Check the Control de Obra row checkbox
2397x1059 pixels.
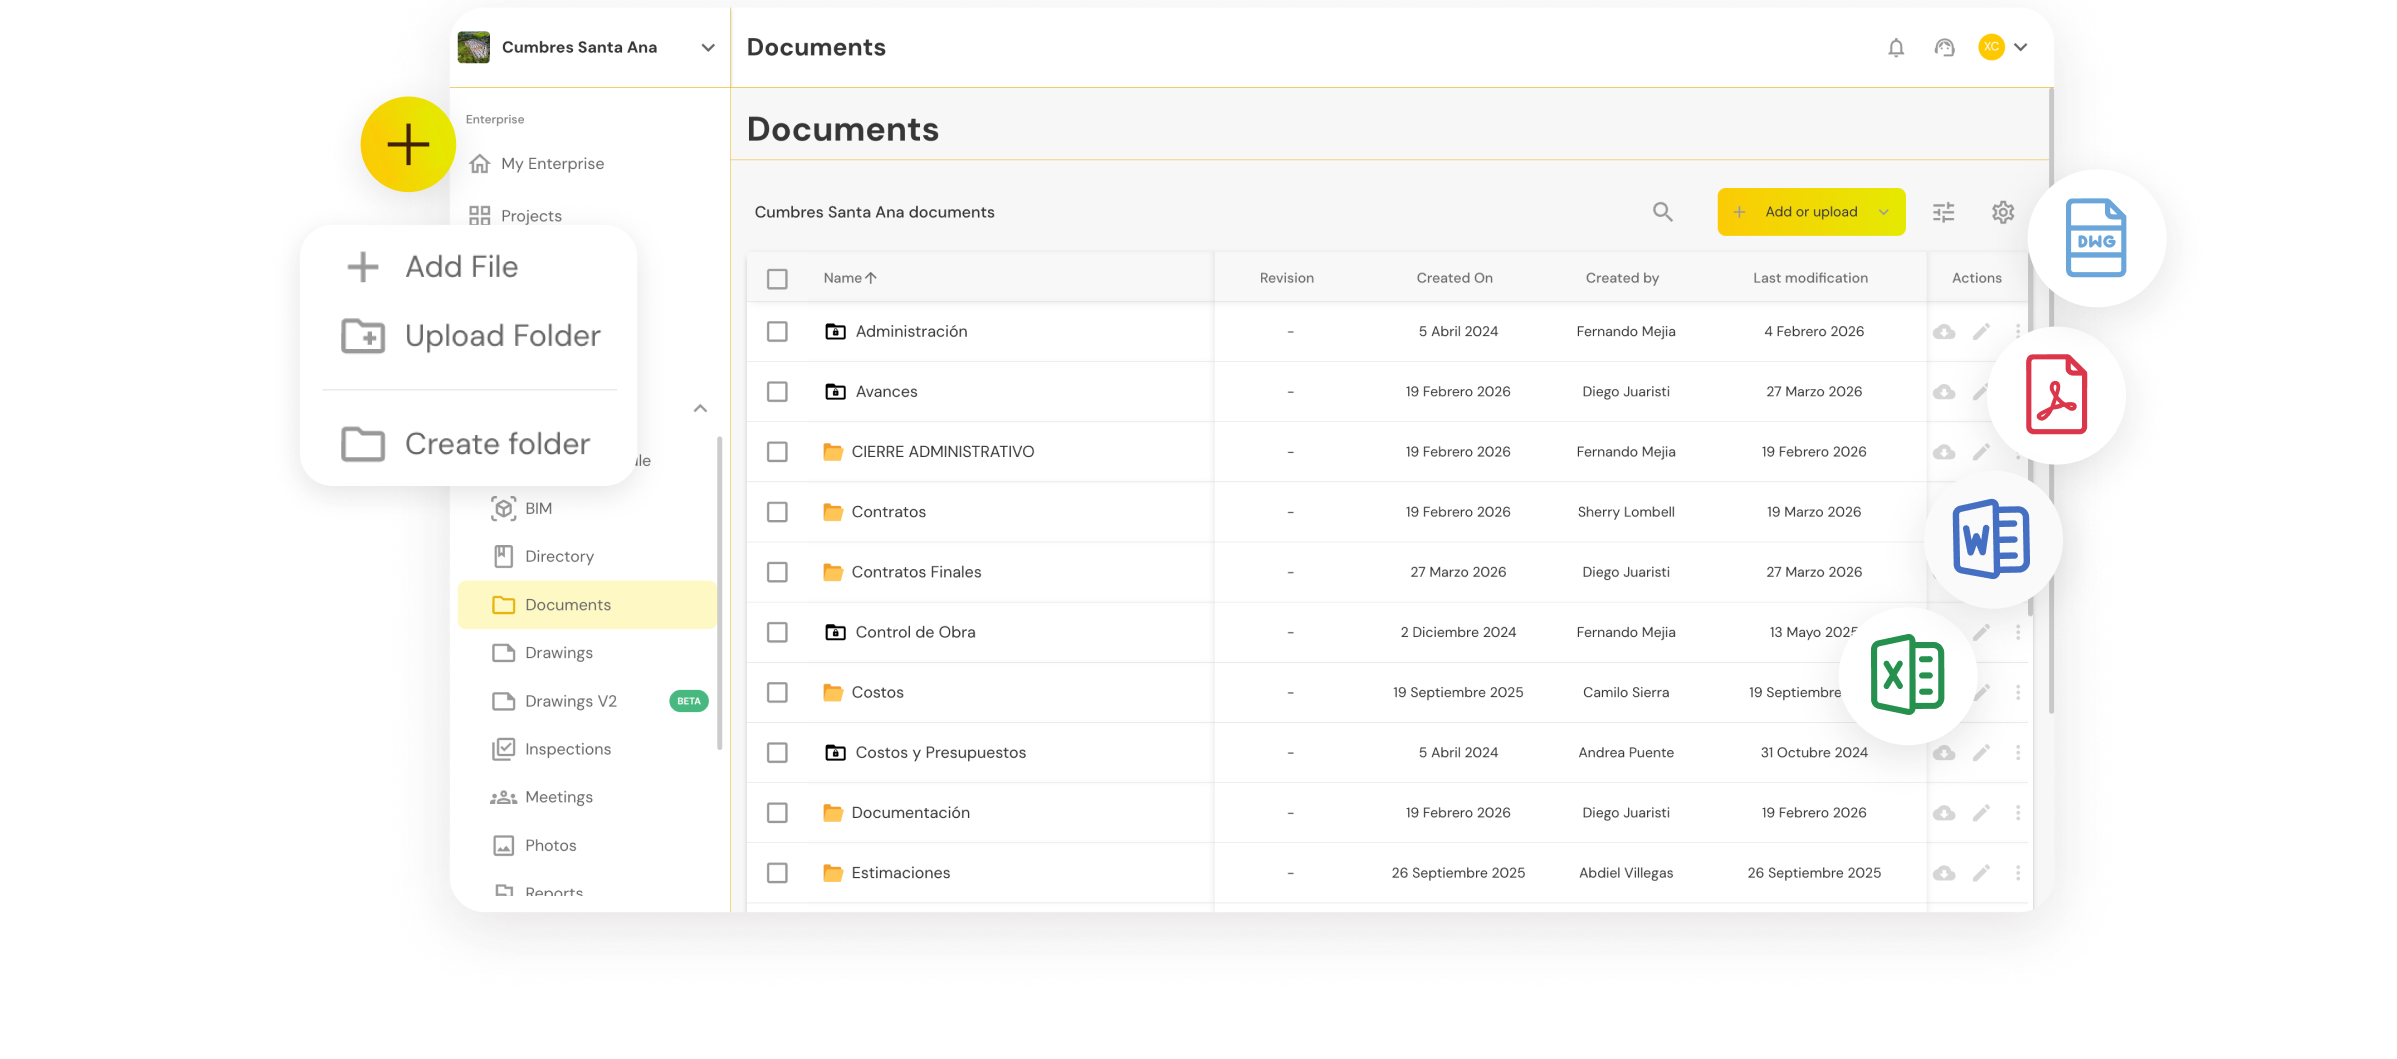777,632
